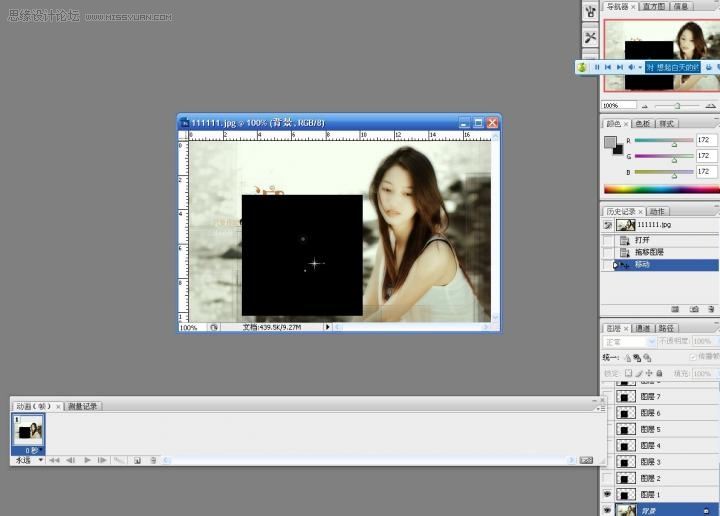Switch to the 直方图 histogram tab
Screen dimensions: 720x516
[653, 6]
